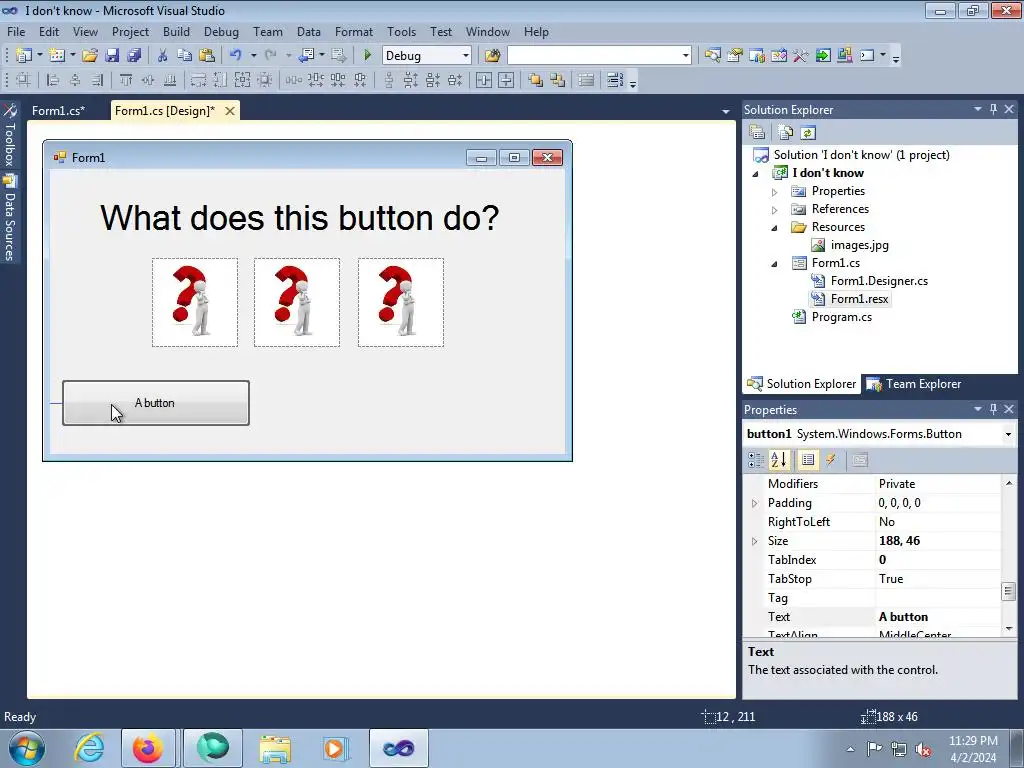Open the Properties Window toolbar icon

tap(735, 56)
